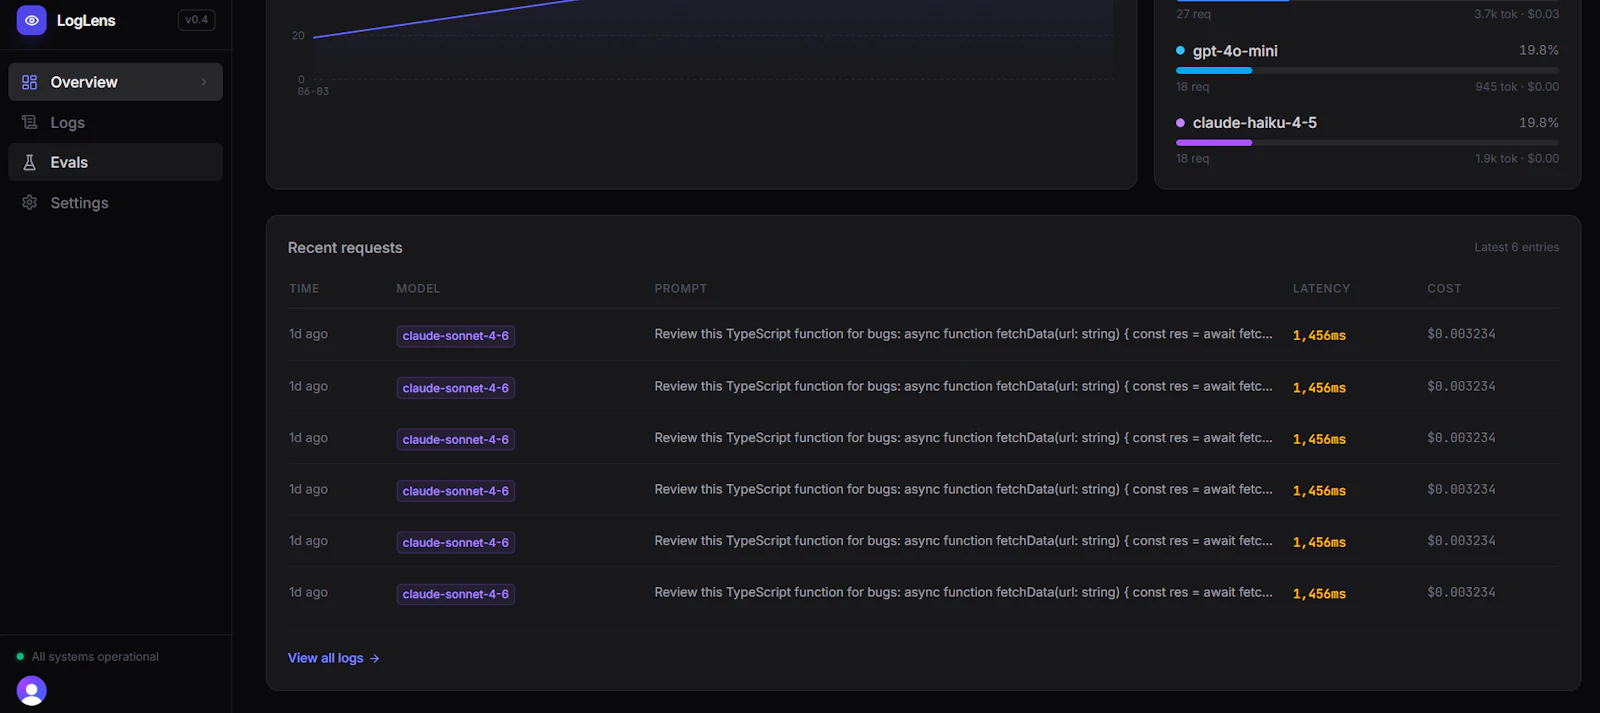Click the v0.4 version badge
1600x713 pixels.
tap(196, 20)
